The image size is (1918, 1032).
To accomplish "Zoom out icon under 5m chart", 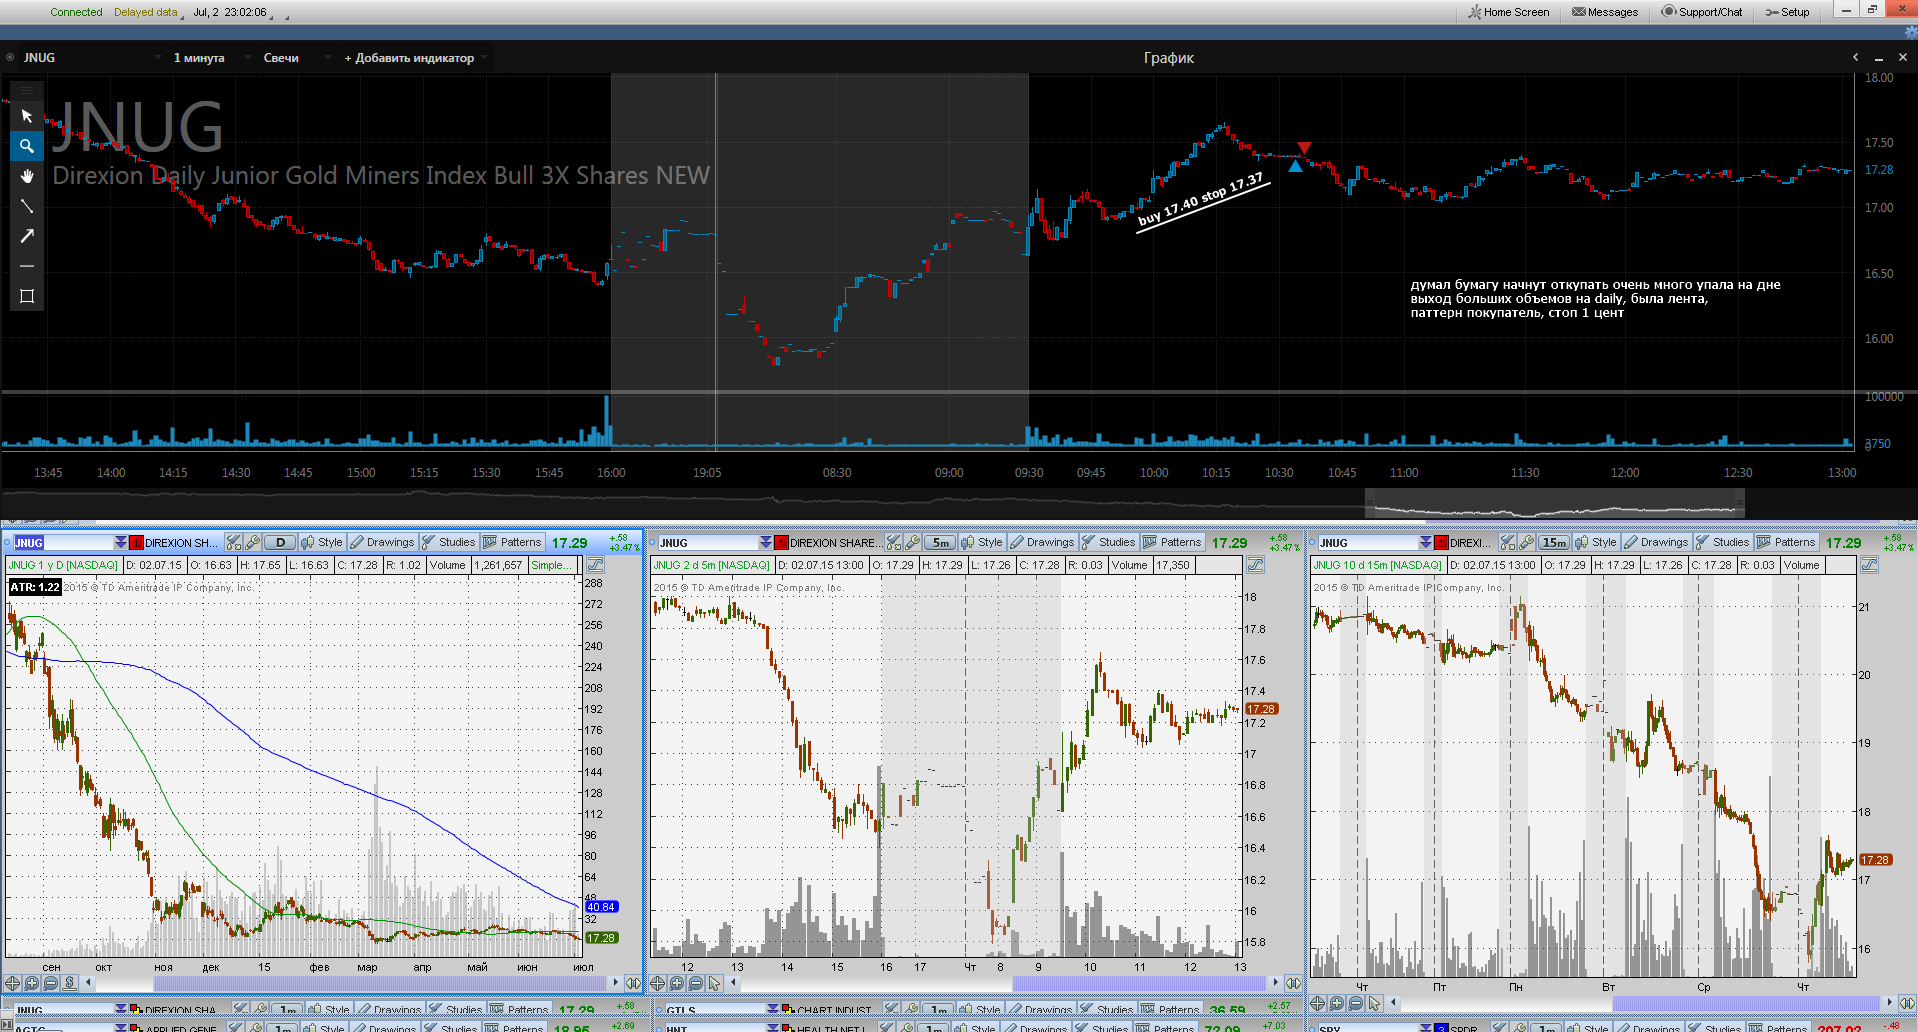I will point(696,983).
